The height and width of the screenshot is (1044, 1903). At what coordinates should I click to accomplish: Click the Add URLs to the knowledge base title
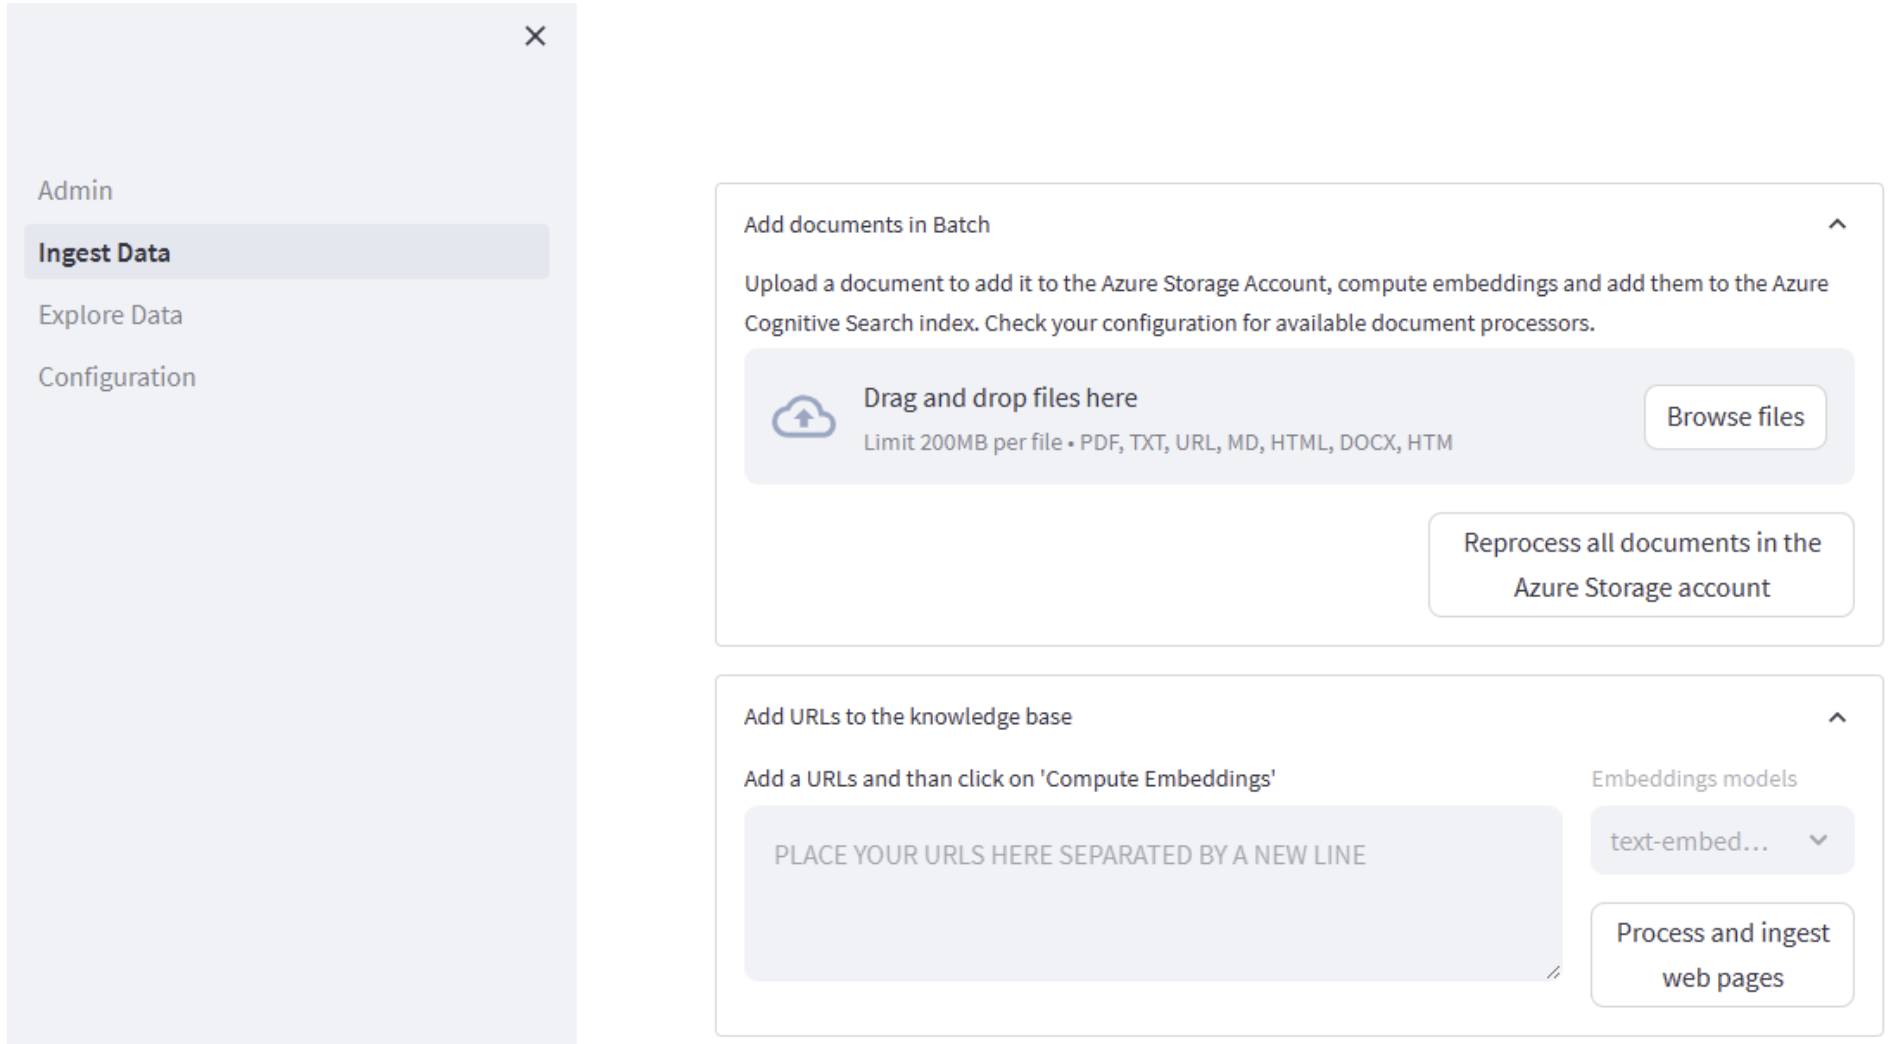click(907, 717)
